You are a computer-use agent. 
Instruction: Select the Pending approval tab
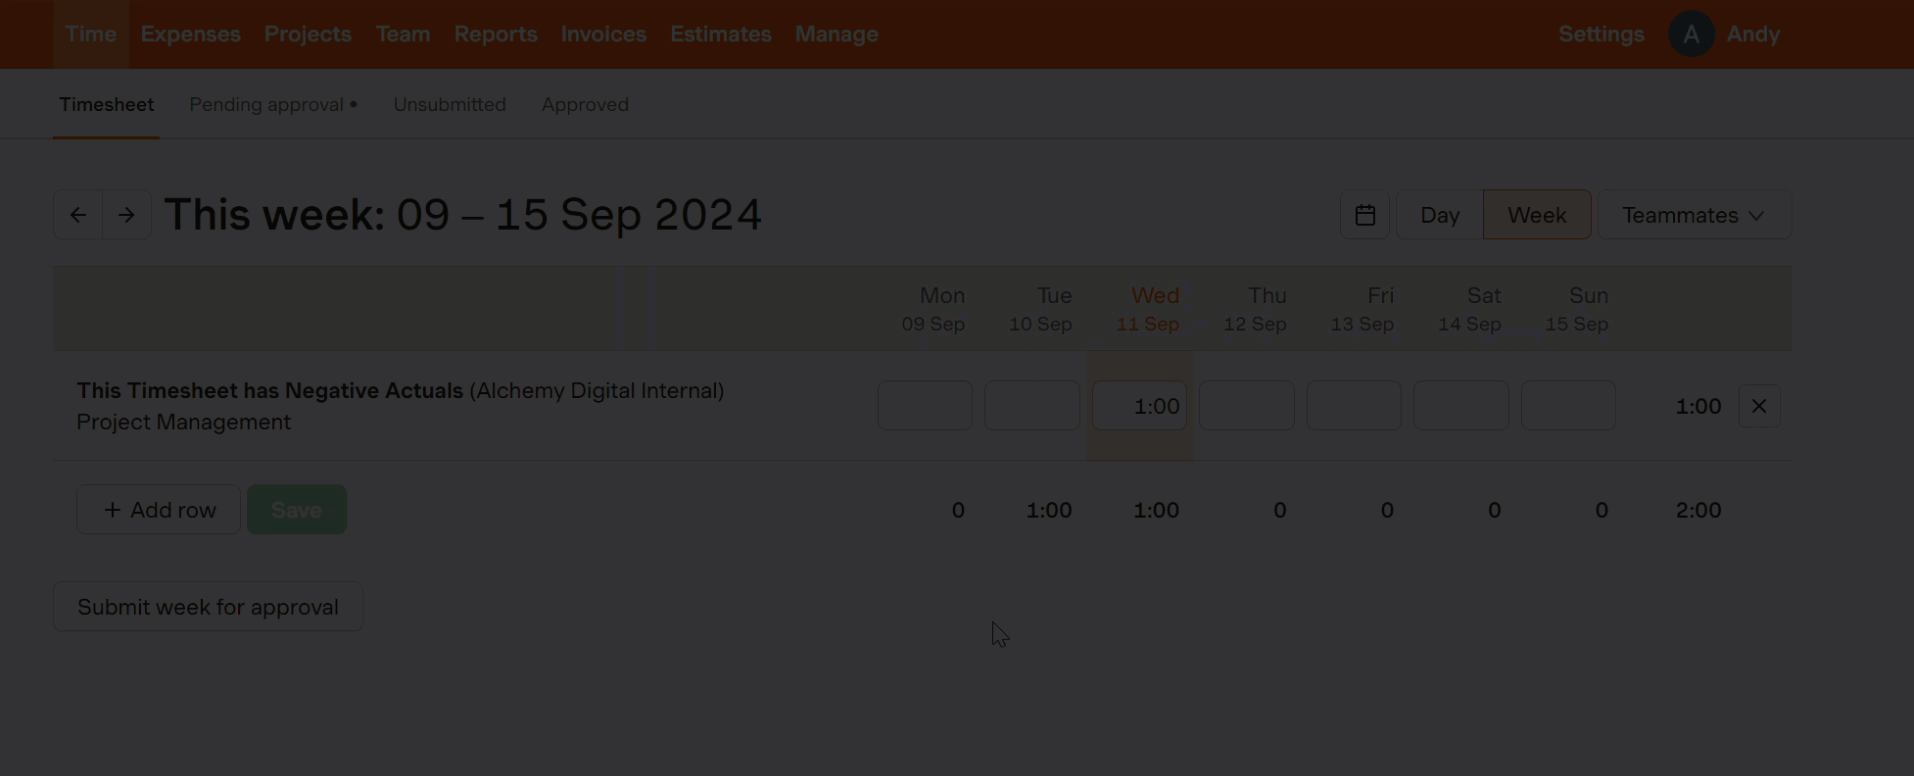point(273,104)
